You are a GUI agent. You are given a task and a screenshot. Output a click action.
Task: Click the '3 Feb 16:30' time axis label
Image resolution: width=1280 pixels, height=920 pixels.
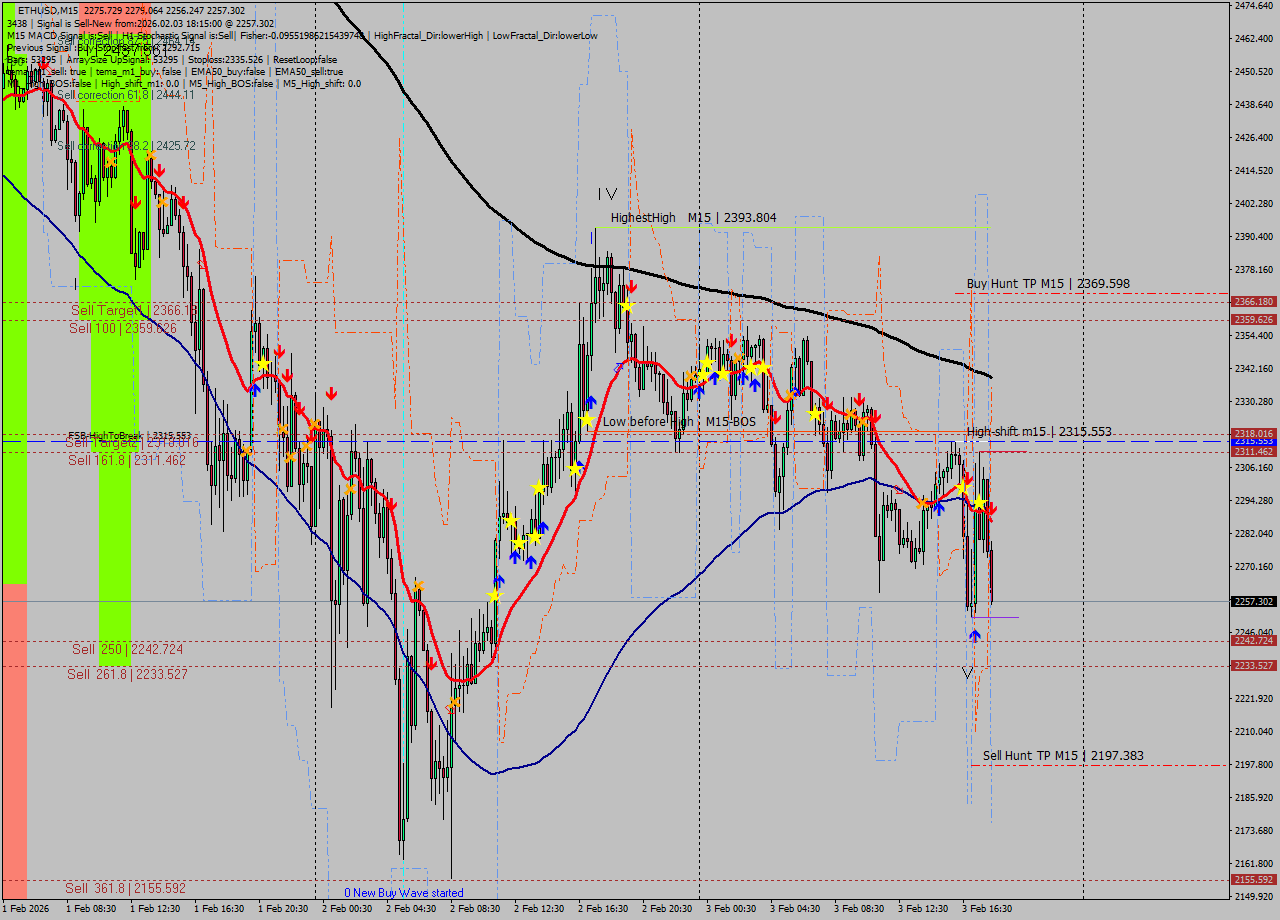tap(986, 909)
